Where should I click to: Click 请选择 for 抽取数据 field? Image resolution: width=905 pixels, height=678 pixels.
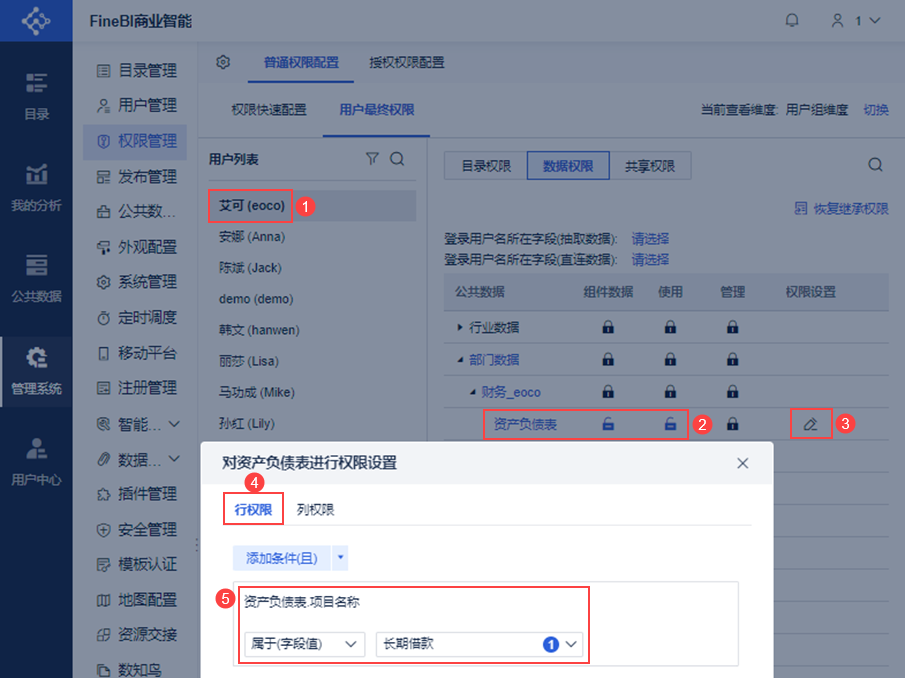[x=650, y=239]
